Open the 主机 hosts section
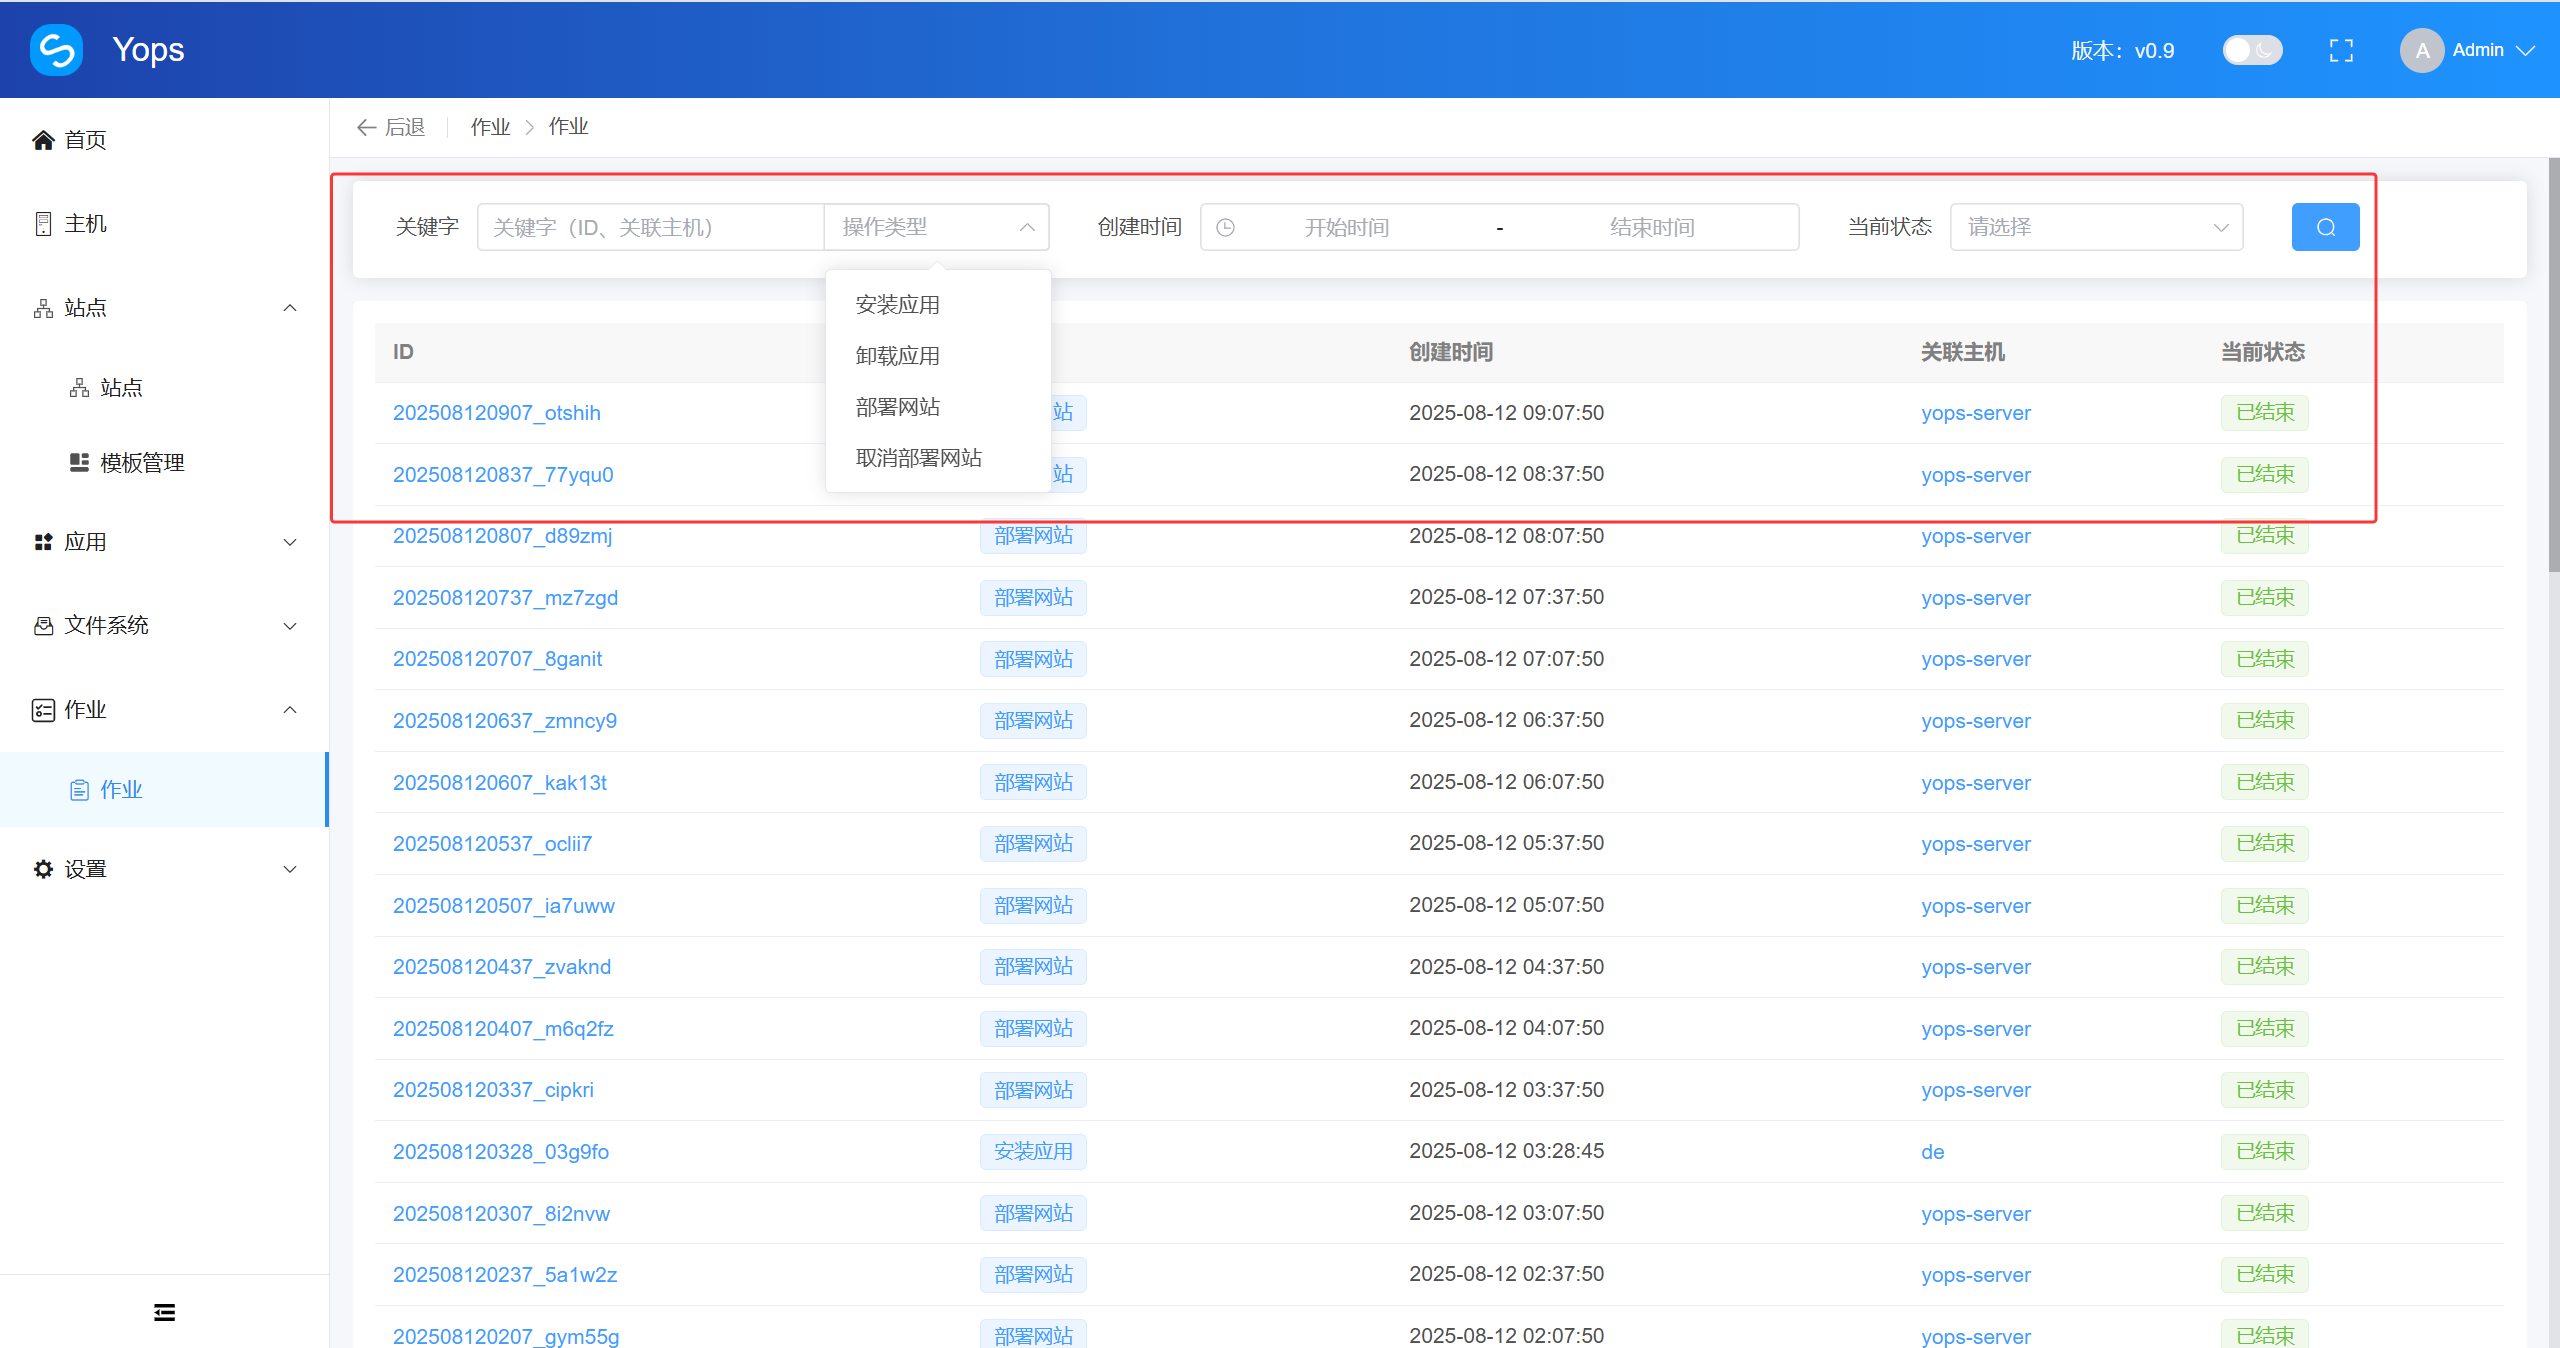 (84, 224)
